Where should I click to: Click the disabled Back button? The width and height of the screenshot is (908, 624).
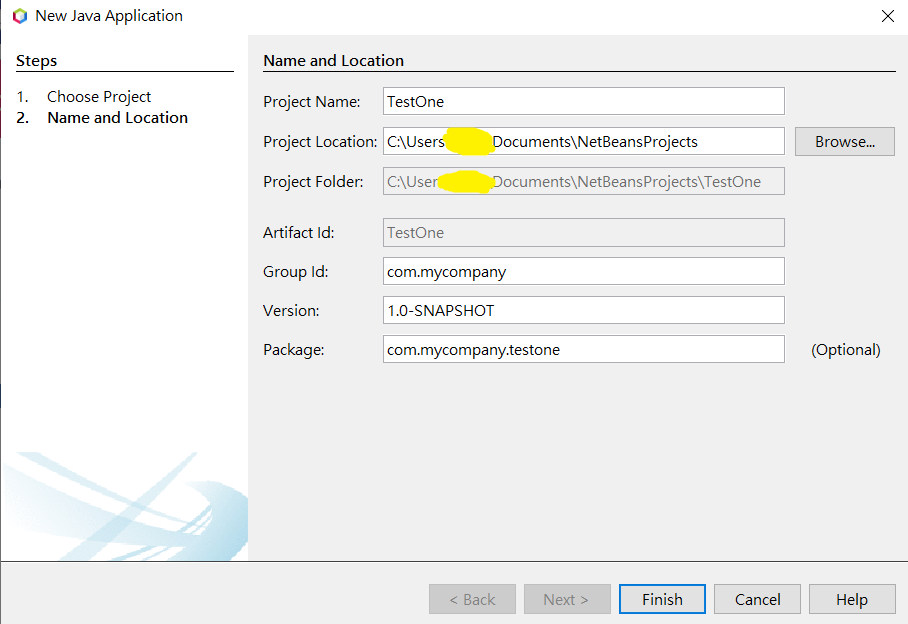[472, 599]
